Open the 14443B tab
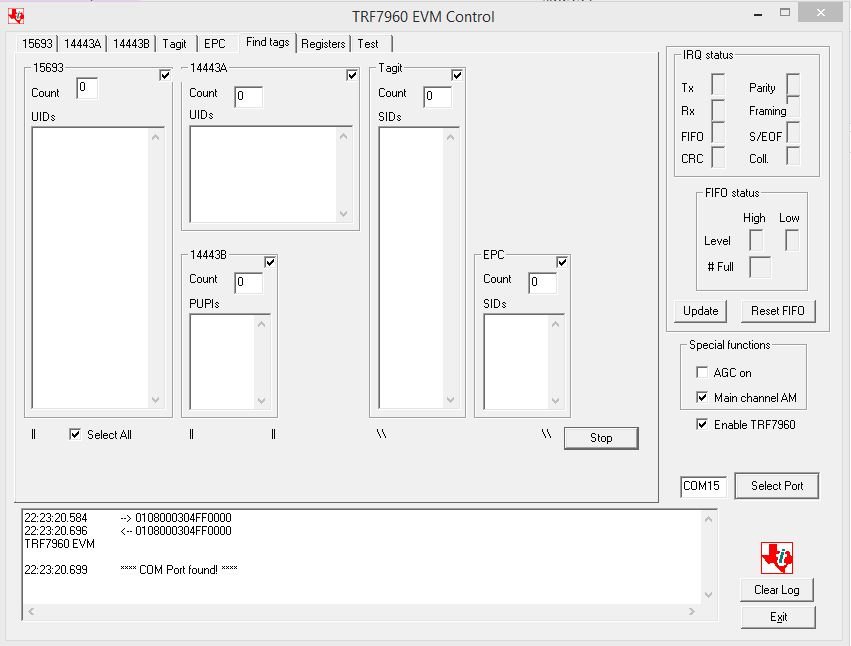 click(x=131, y=43)
